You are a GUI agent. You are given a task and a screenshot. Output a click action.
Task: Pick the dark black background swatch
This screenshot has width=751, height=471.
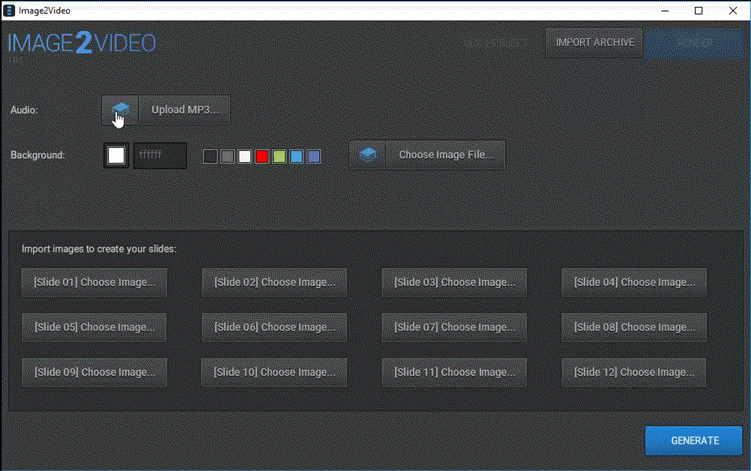tap(210, 156)
